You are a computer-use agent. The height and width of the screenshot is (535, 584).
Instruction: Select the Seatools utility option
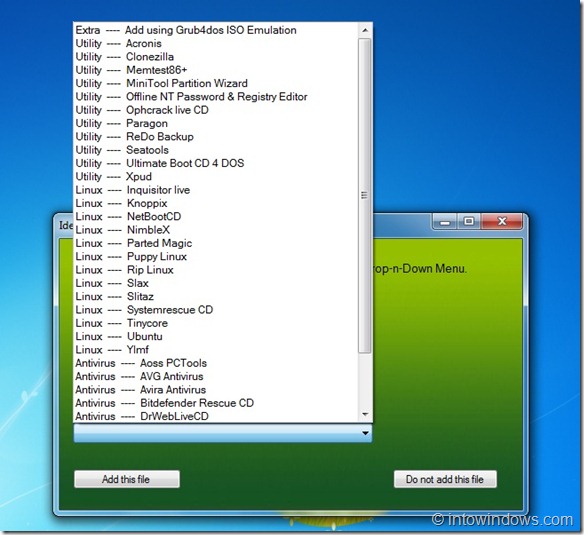(216, 150)
